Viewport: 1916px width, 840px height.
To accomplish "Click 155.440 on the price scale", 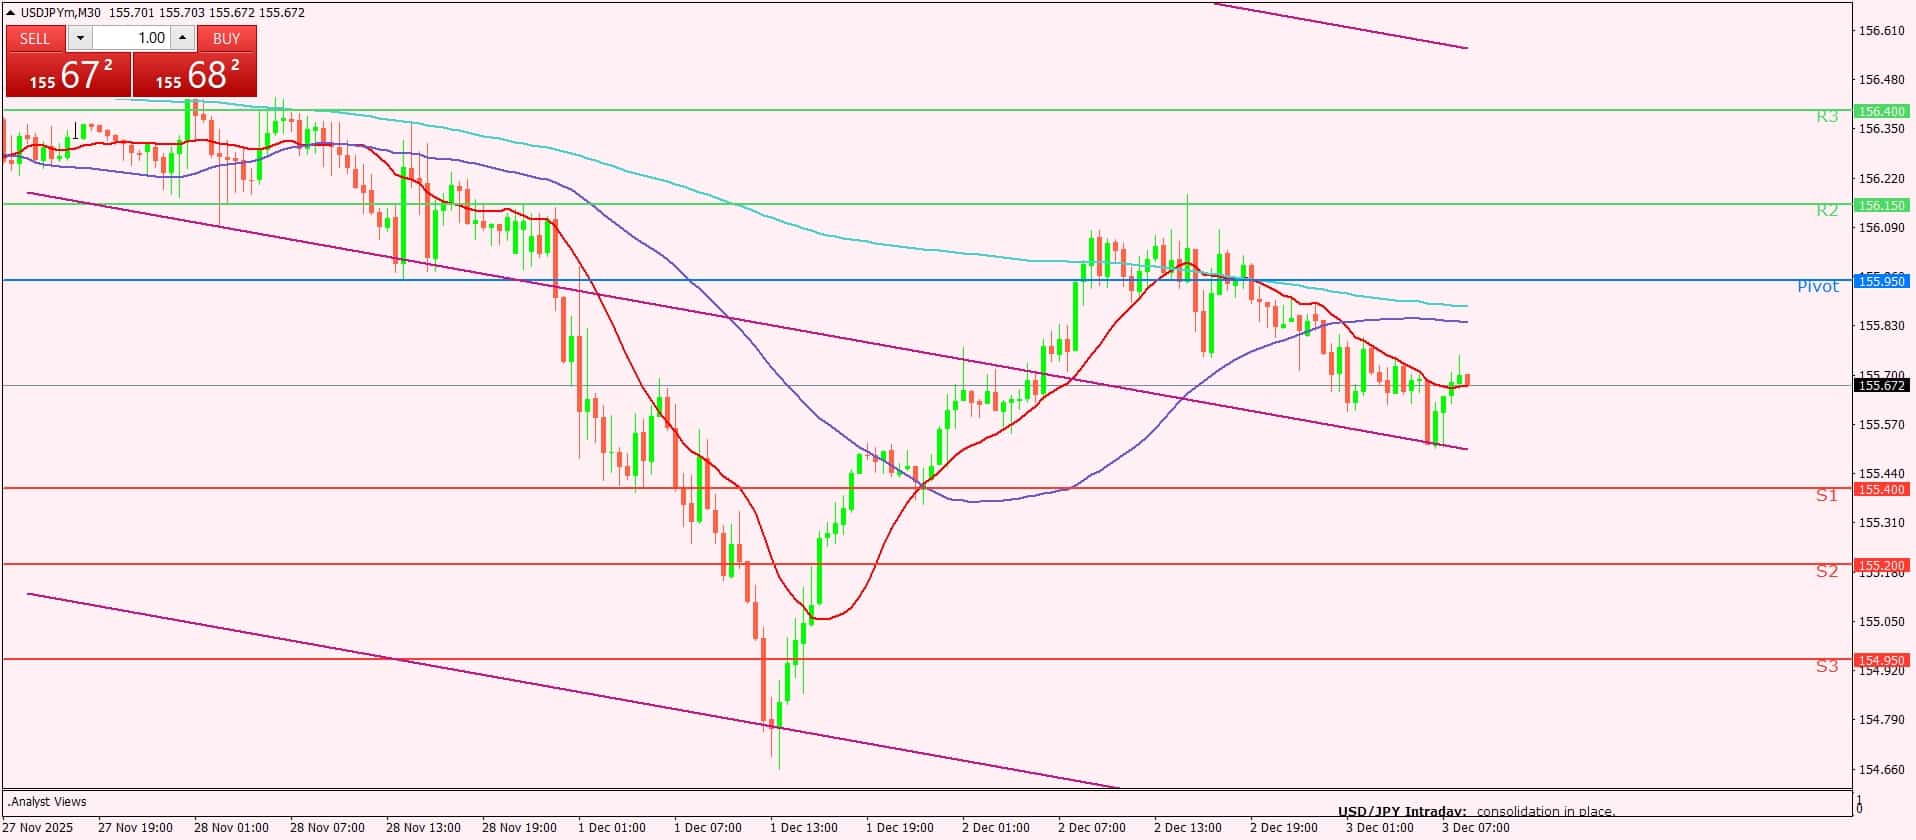I will pyautogui.click(x=1881, y=474).
